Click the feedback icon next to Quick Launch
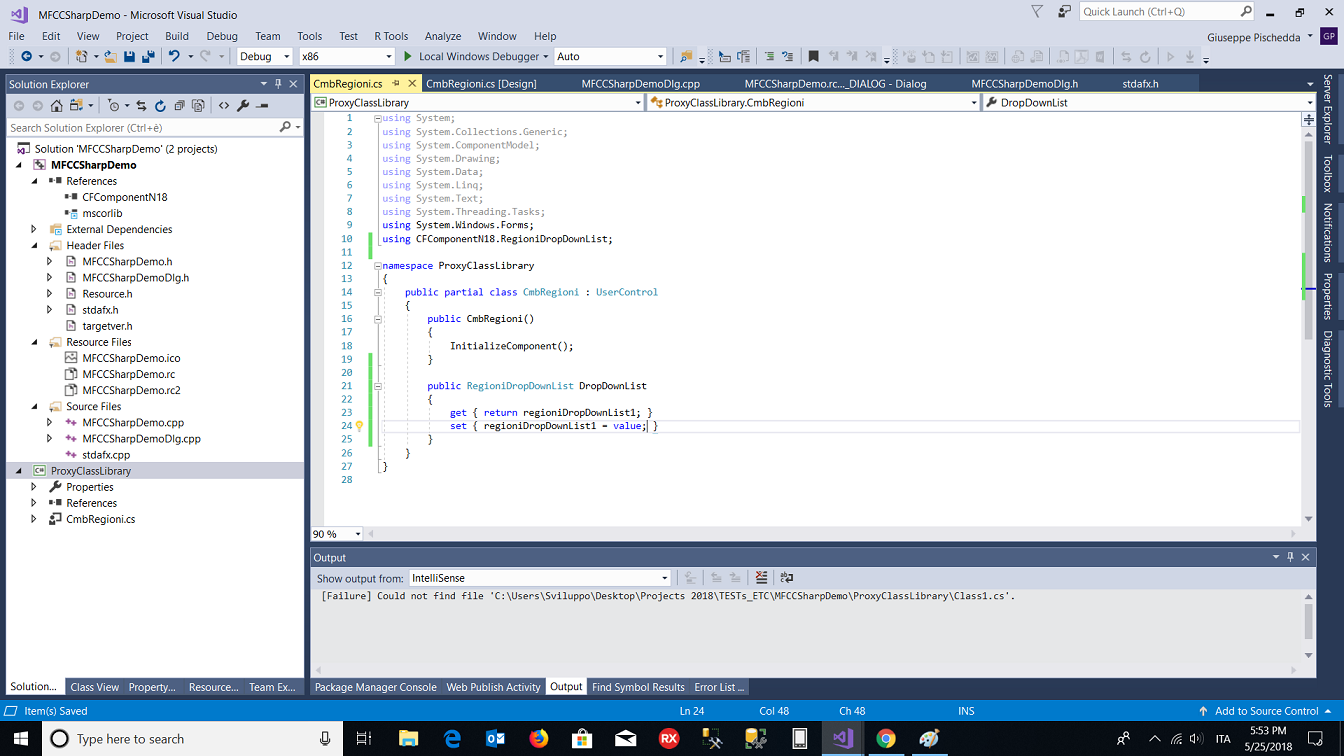 coord(1063,12)
